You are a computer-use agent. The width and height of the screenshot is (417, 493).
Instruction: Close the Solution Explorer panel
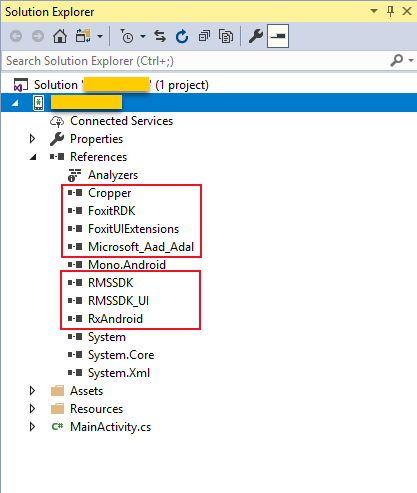click(x=407, y=11)
